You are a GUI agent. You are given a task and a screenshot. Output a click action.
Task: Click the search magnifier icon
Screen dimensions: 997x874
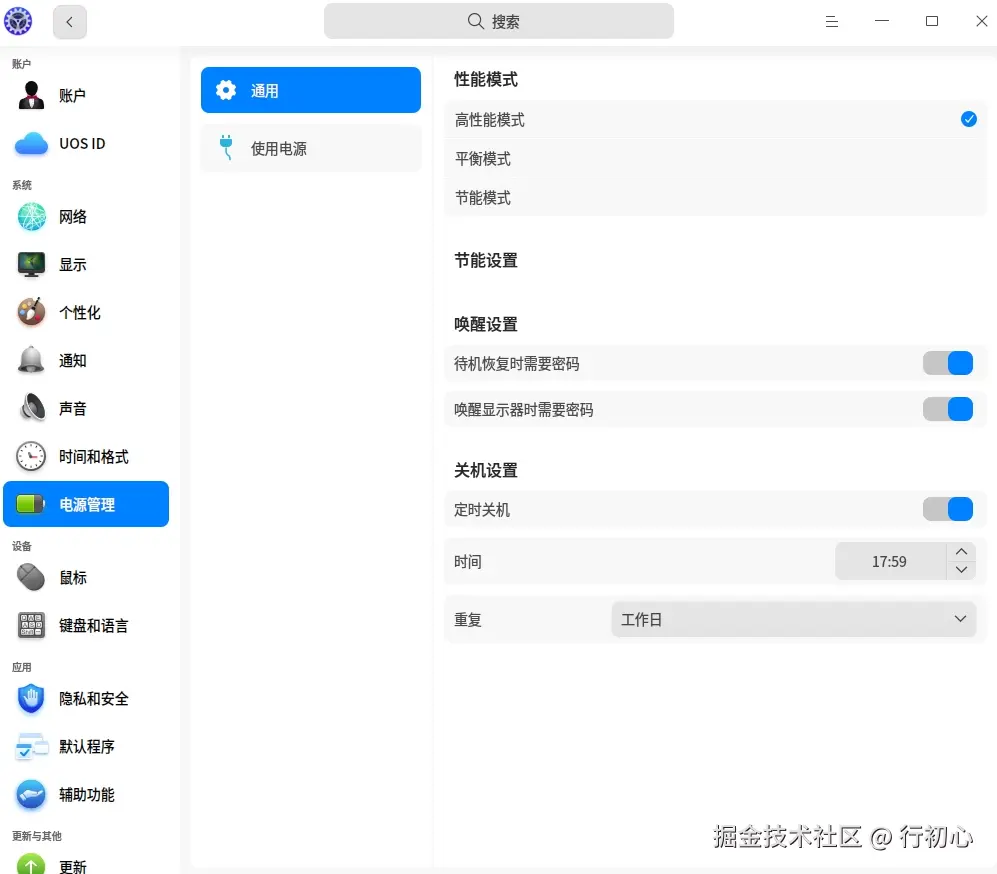click(475, 21)
